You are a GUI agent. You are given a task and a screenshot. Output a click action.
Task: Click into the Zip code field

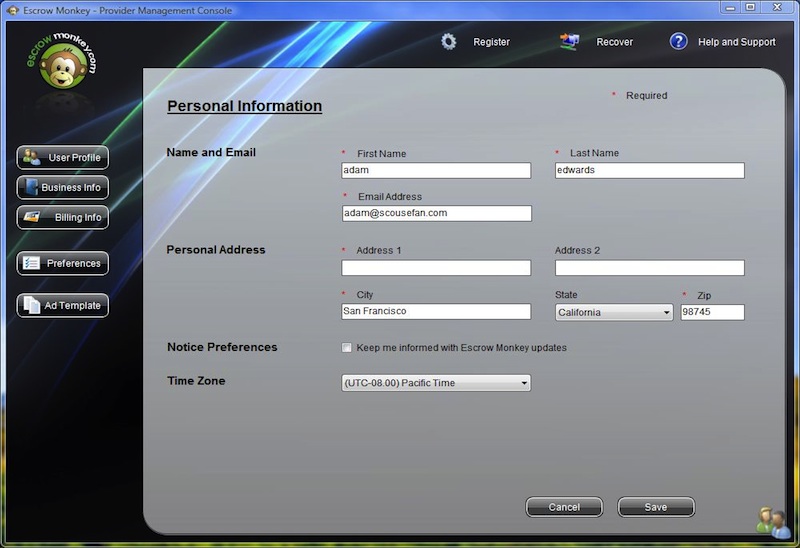click(712, 312)
